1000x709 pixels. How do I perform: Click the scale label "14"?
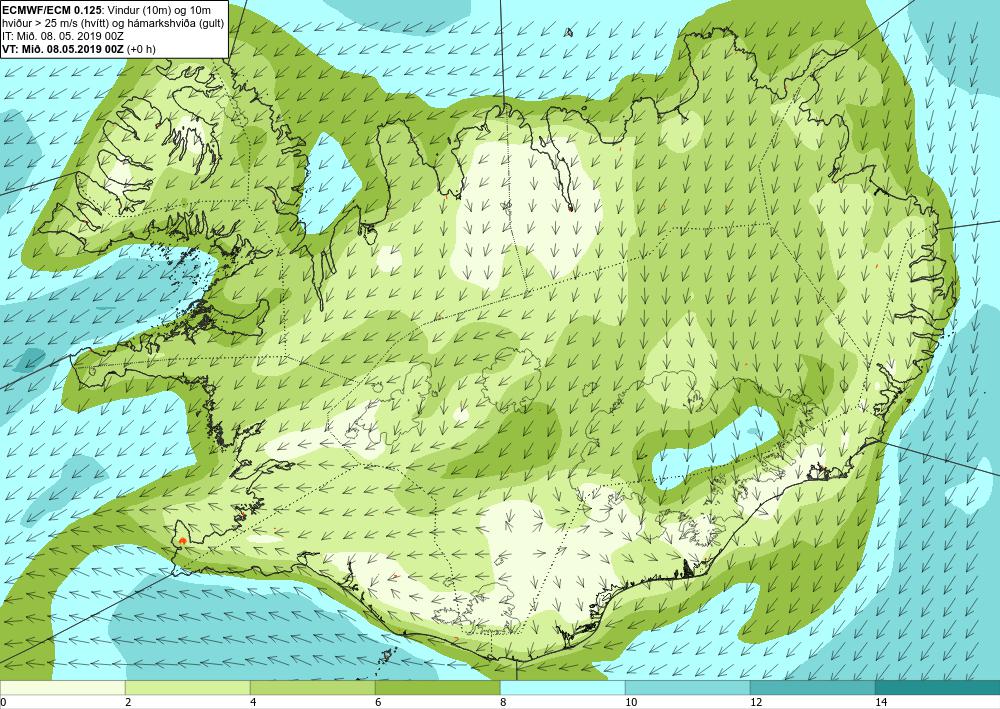pos(881,703)
